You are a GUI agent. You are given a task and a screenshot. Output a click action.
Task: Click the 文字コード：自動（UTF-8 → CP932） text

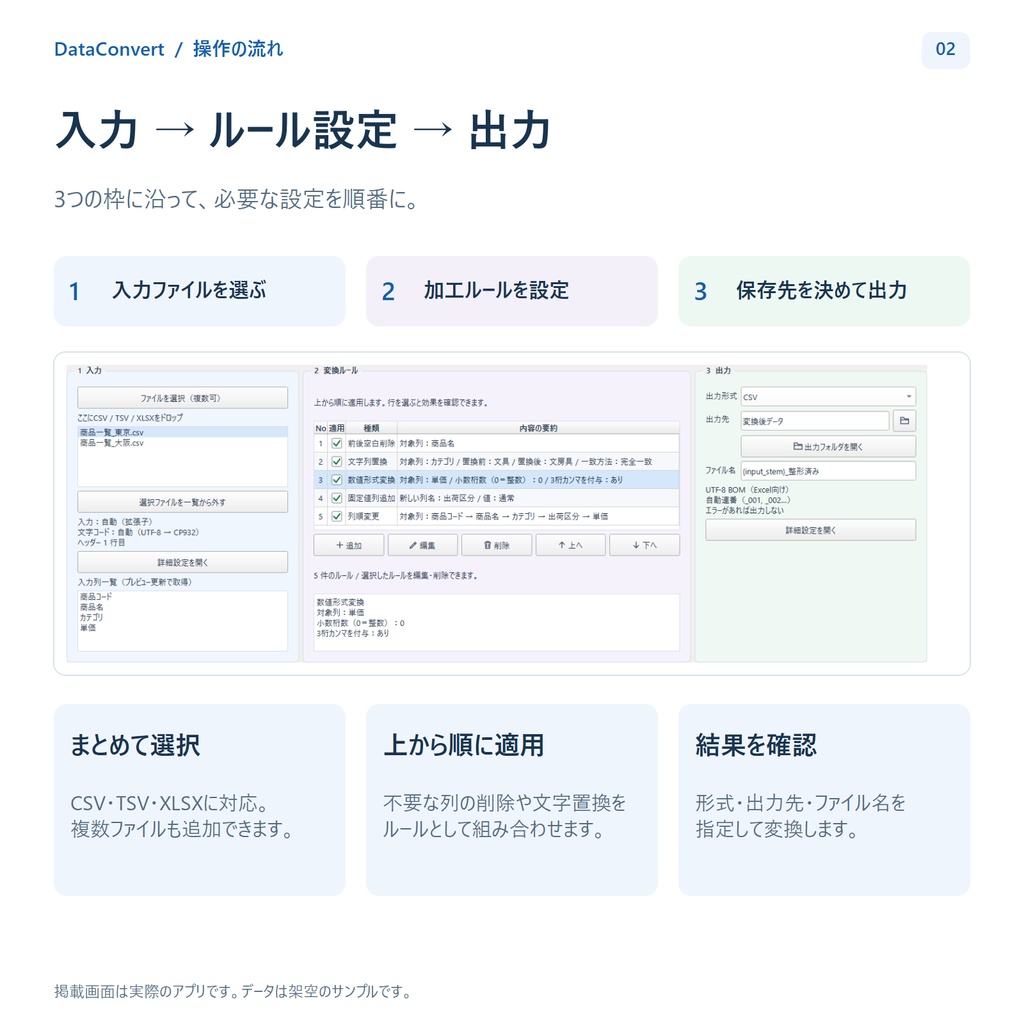[138, 532]
